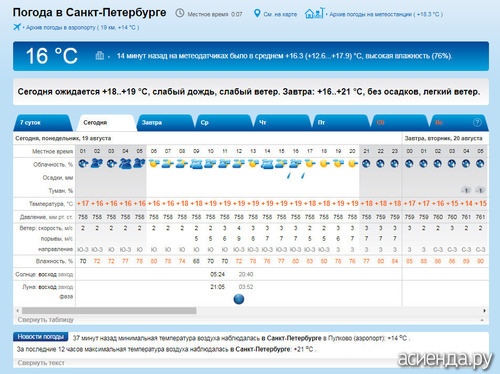Click the weather station house icon
This screenshot has width=500, height=374.
click(x=314, y=13)
